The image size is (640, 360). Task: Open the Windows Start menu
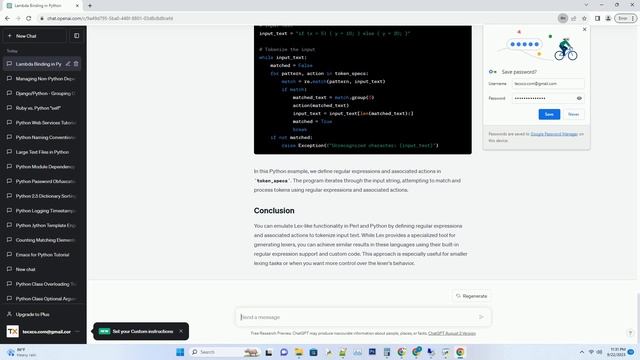tap(180, 352)
